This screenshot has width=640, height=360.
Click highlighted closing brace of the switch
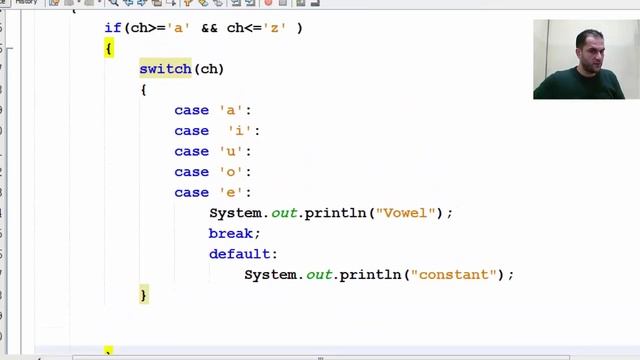coord(144,295)
